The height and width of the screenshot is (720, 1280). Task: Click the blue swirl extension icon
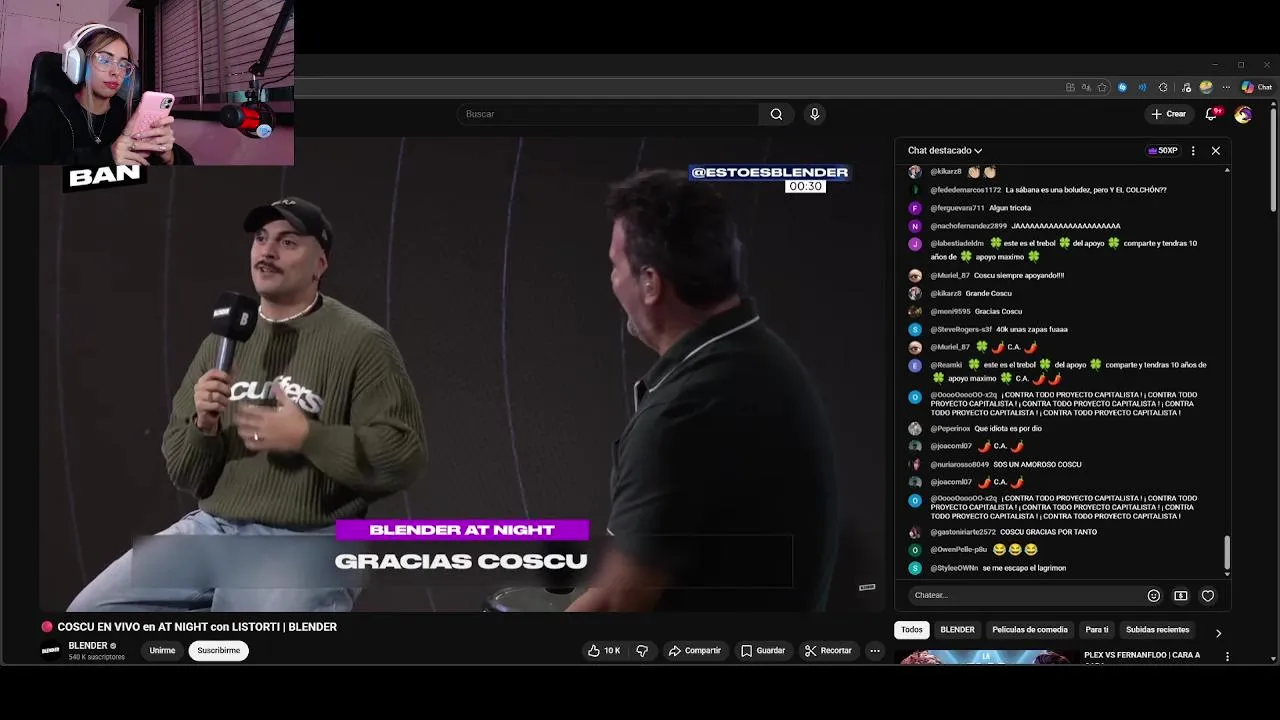(x=1122, y=87)
